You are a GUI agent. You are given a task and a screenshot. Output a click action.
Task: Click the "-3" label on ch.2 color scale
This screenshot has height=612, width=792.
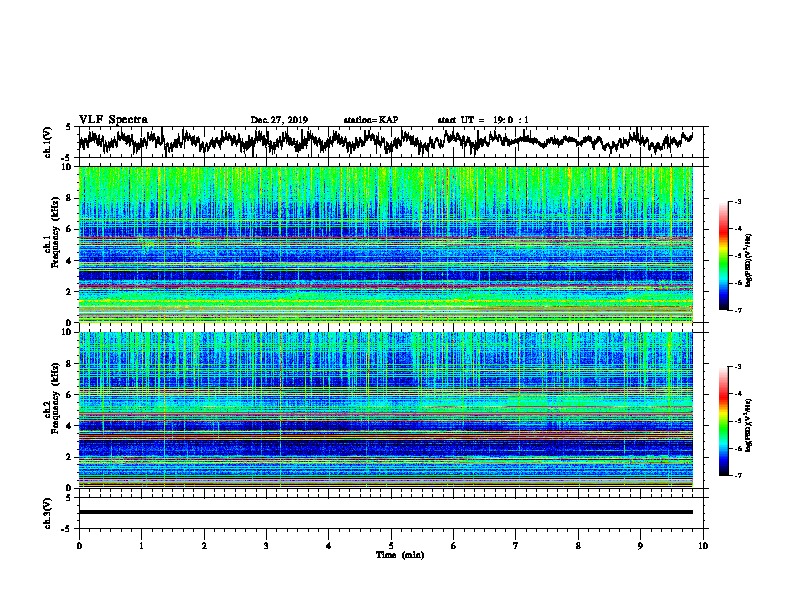point(738,367)
